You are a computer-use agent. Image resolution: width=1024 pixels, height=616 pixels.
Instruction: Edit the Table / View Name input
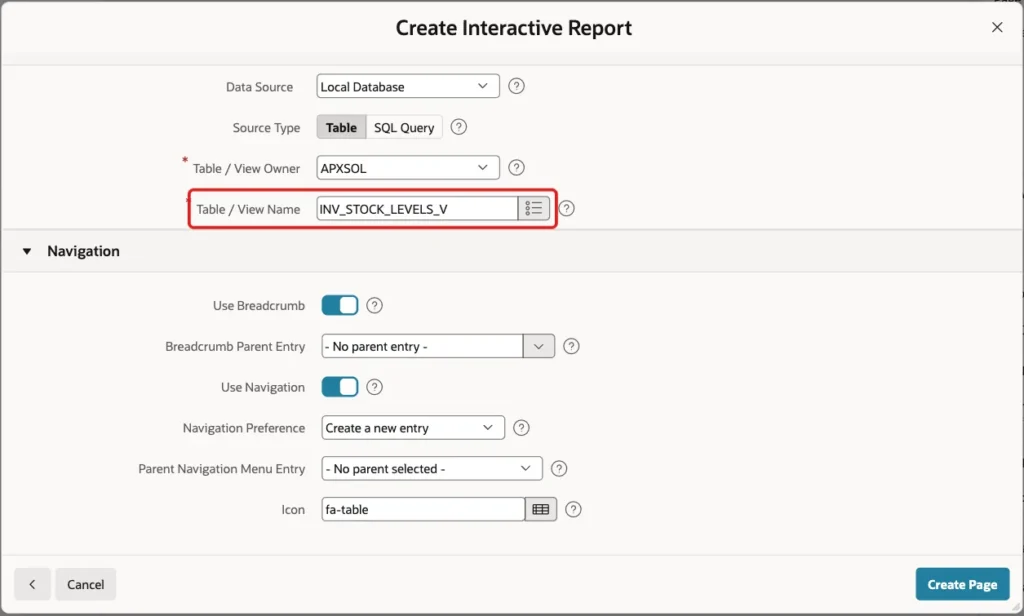pyautogui.click(x=417, y=209)
